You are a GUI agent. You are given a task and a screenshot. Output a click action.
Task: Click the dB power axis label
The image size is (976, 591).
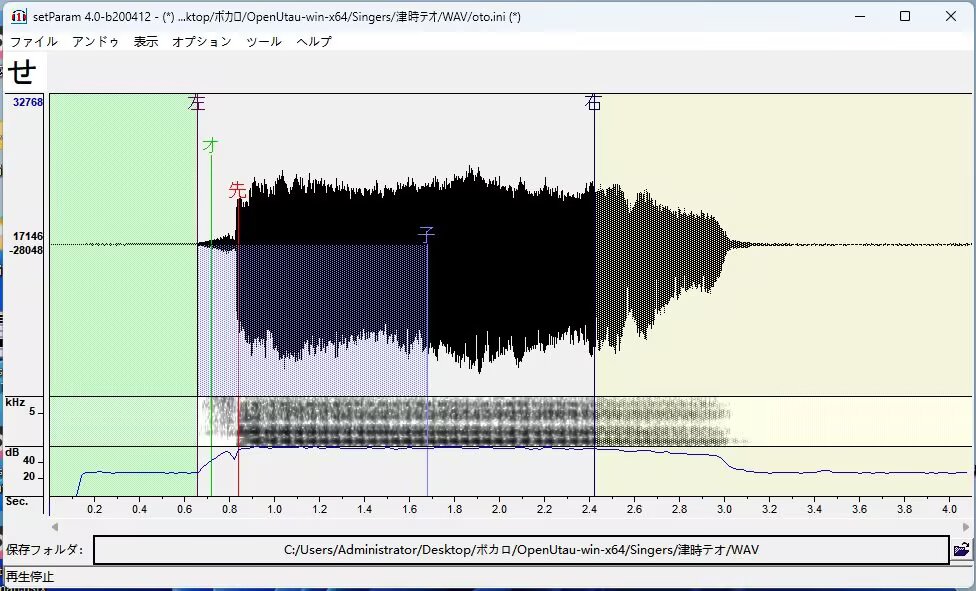(x=12, y=453)
